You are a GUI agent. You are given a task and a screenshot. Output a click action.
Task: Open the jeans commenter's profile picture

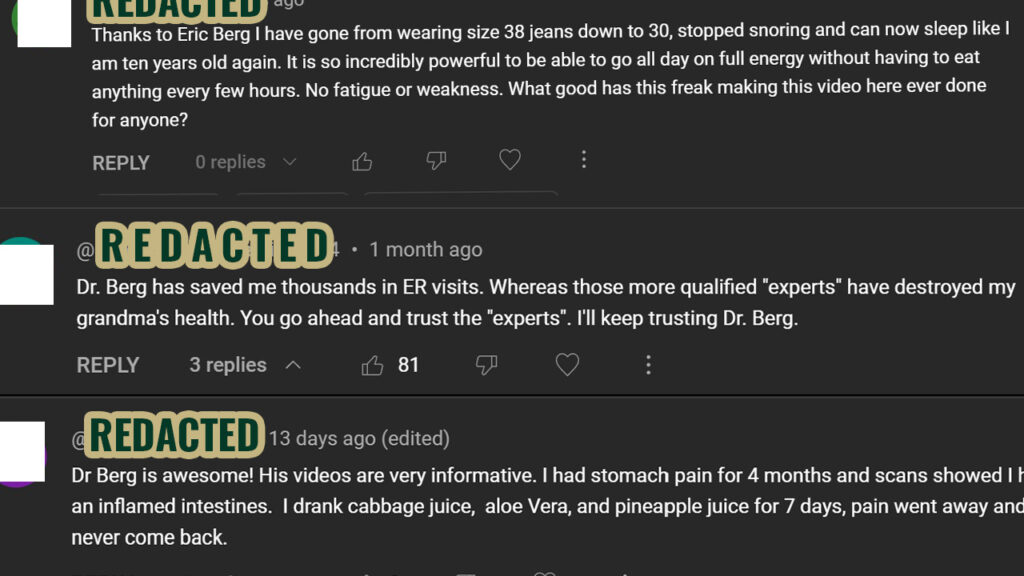click(43, 22)
